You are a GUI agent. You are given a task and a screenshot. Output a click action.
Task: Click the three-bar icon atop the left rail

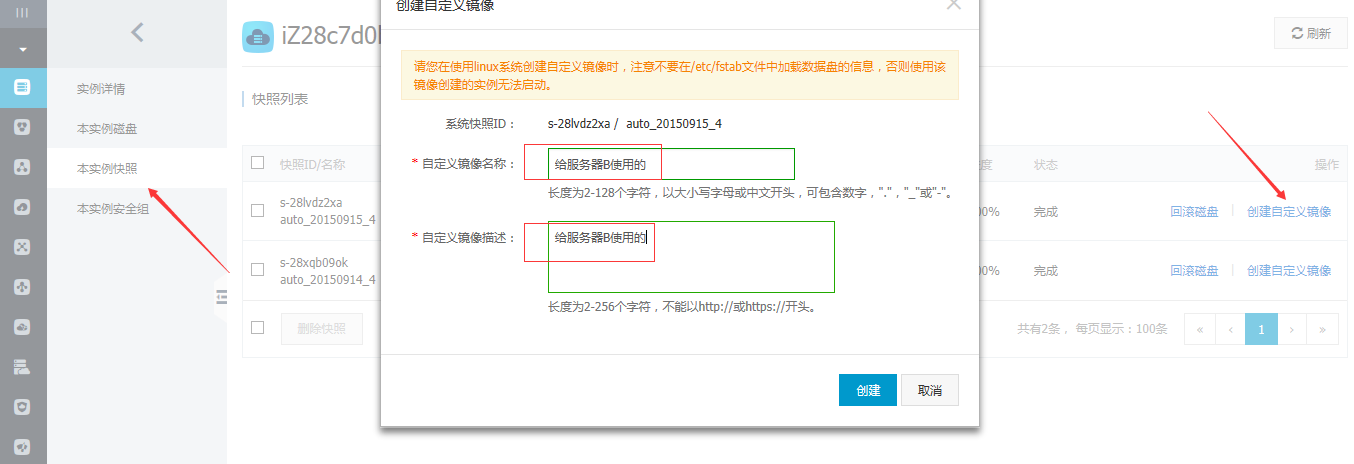22,13
